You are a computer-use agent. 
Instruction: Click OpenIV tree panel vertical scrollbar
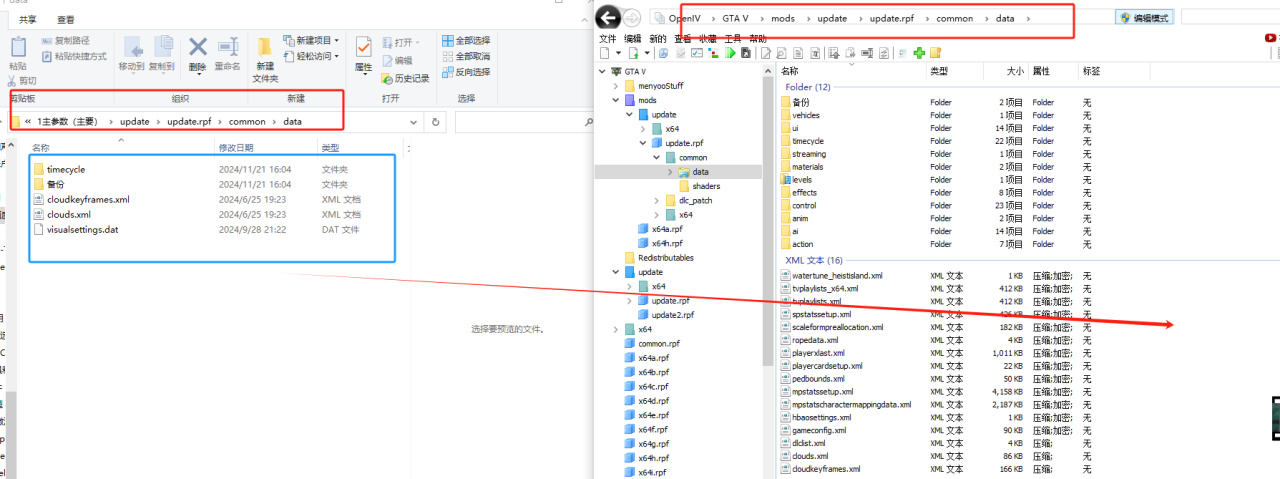point(769,221)
